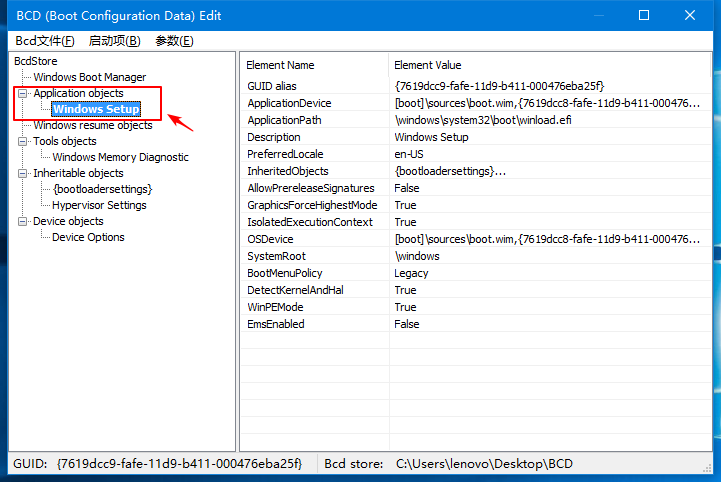Click the Element Name column header
This screenshot has width=721, height=482.
click(x=280, y=65)
